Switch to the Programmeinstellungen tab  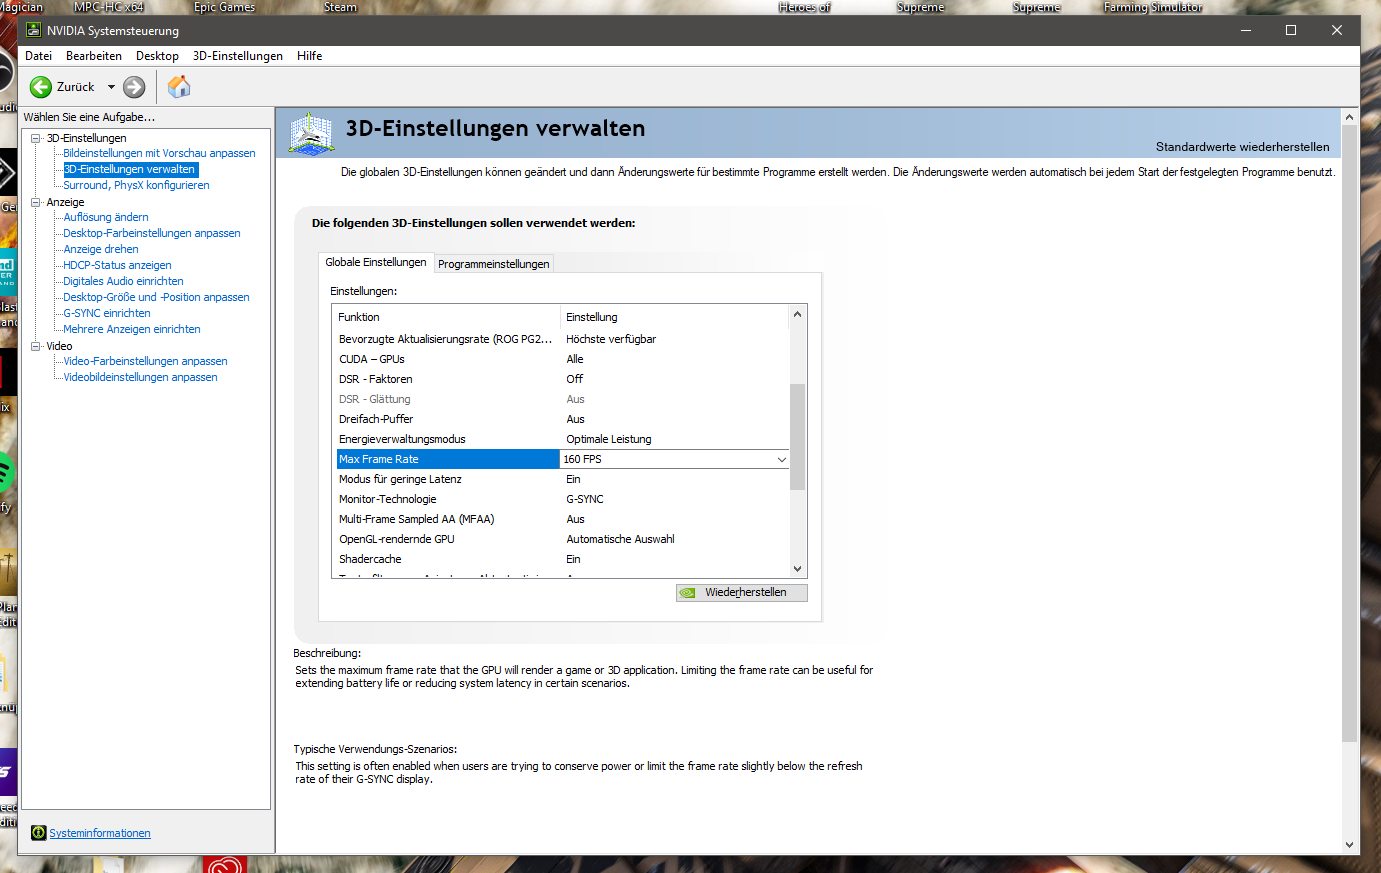[x=494, y=264]
